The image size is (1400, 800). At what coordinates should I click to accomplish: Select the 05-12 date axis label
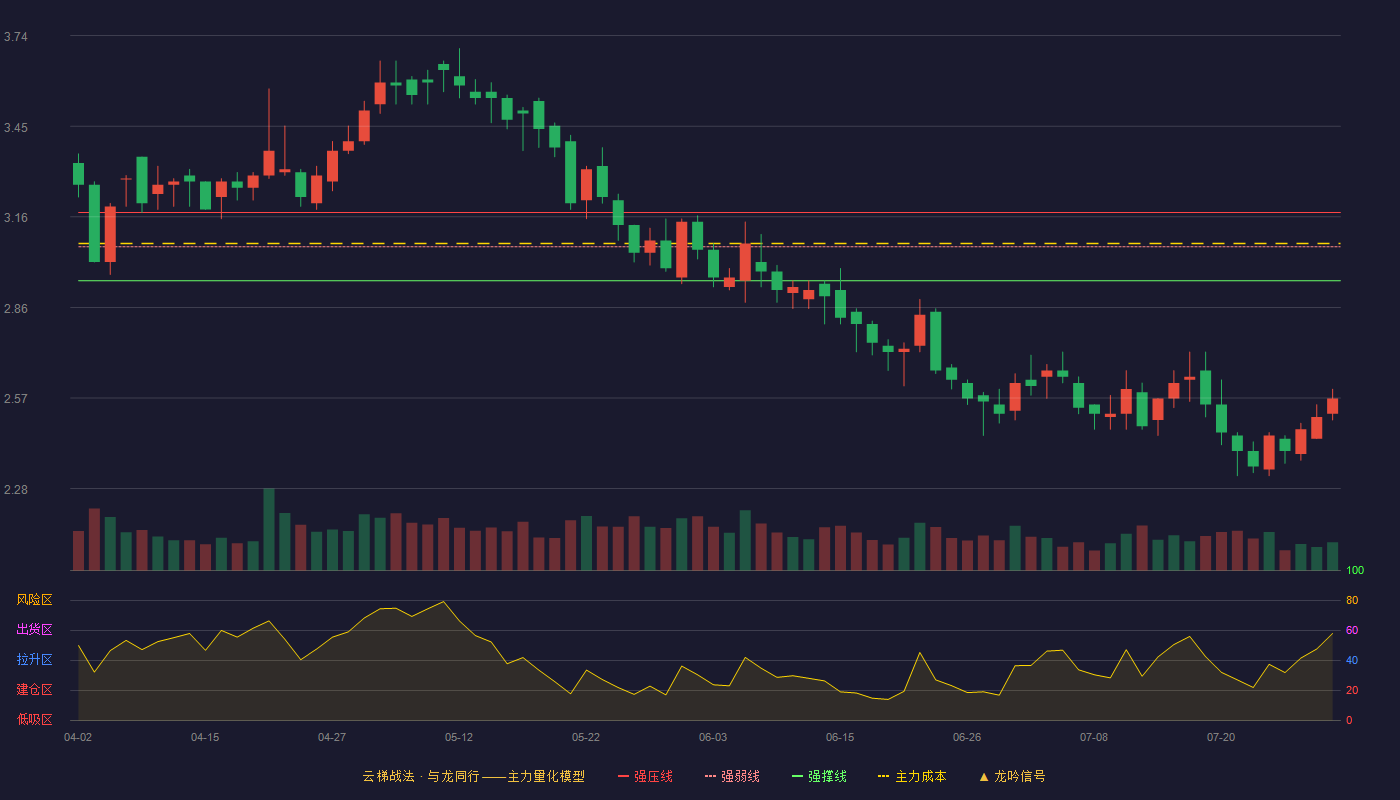[x=459, y=737]
